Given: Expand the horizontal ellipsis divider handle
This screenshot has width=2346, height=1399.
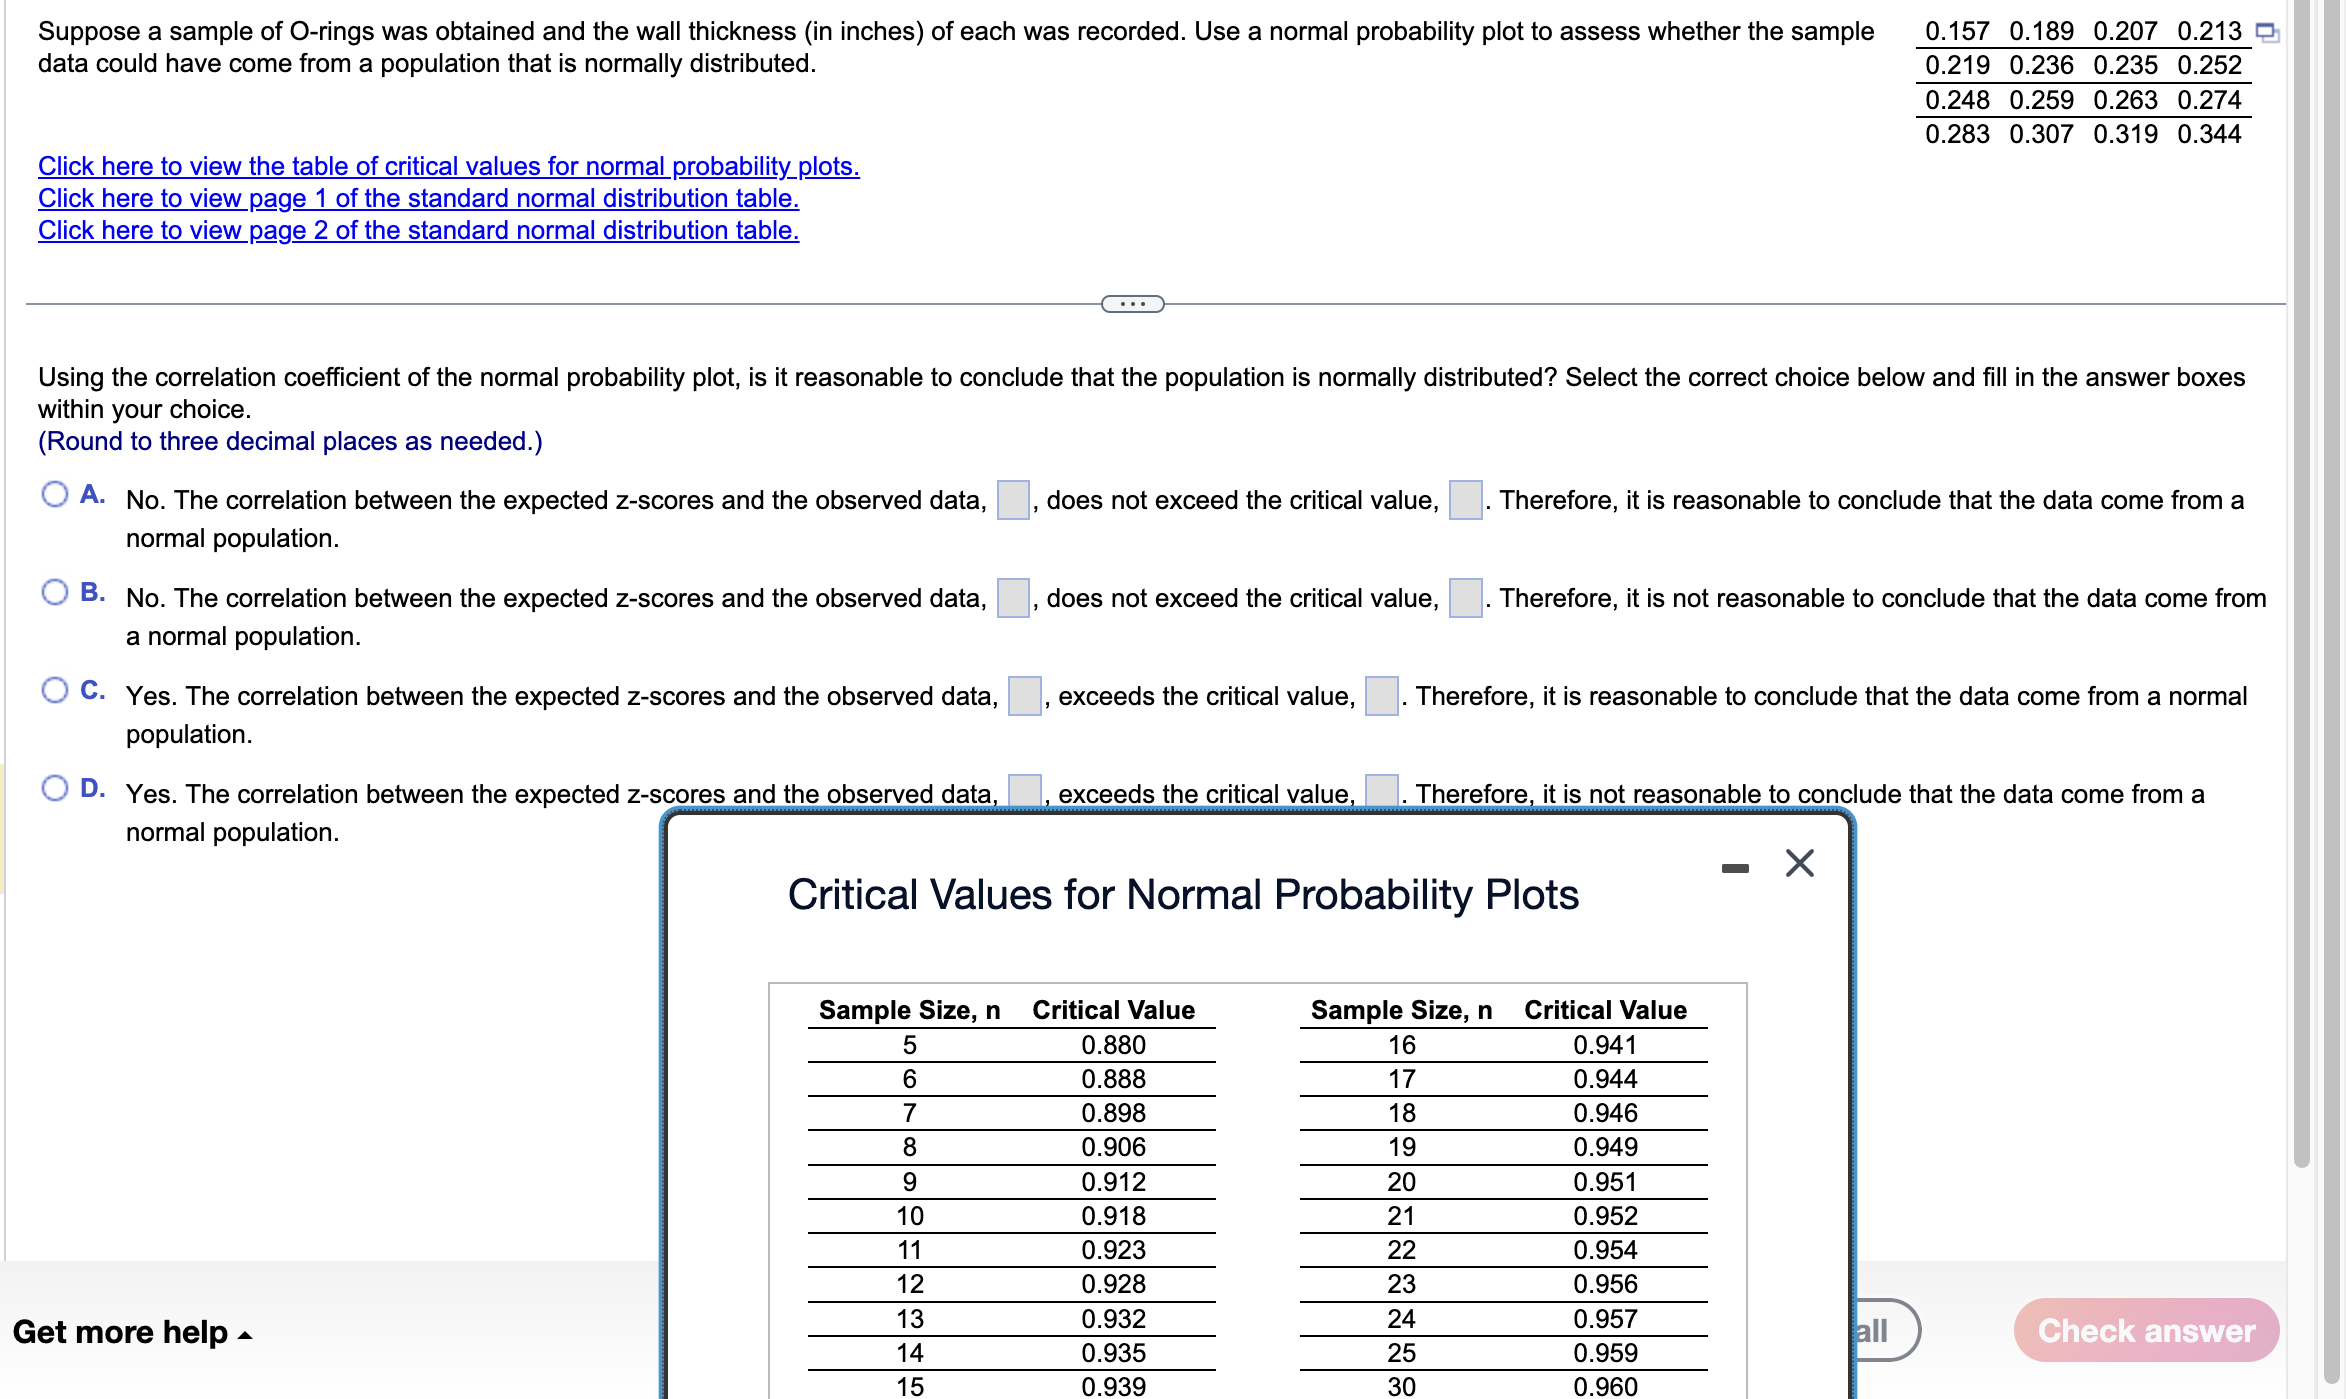Looking at the screenshot, I should pos(1132,304).
